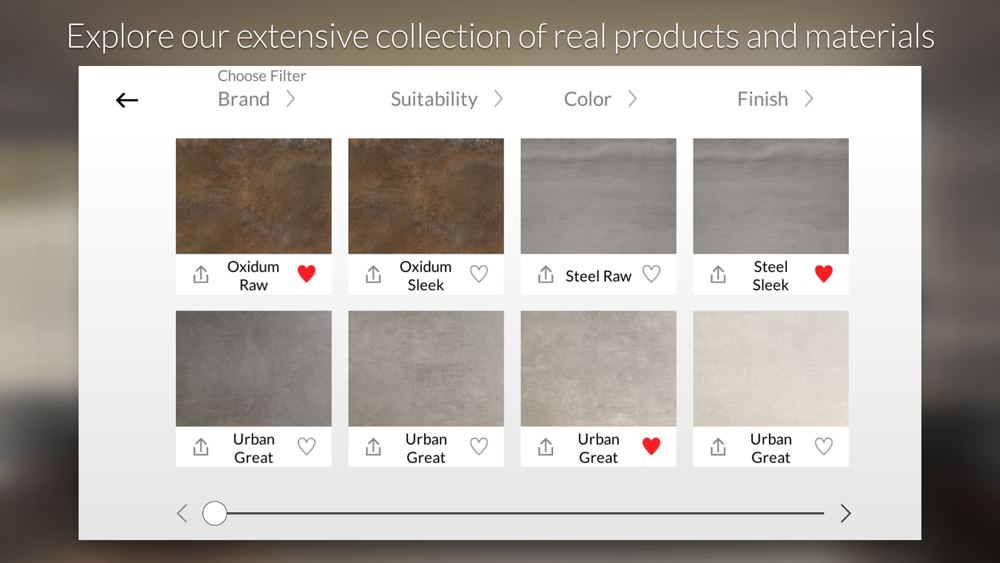Share the Steel Raw material
This screenshot has height=563, width=1000.
(x=545, y=274)
